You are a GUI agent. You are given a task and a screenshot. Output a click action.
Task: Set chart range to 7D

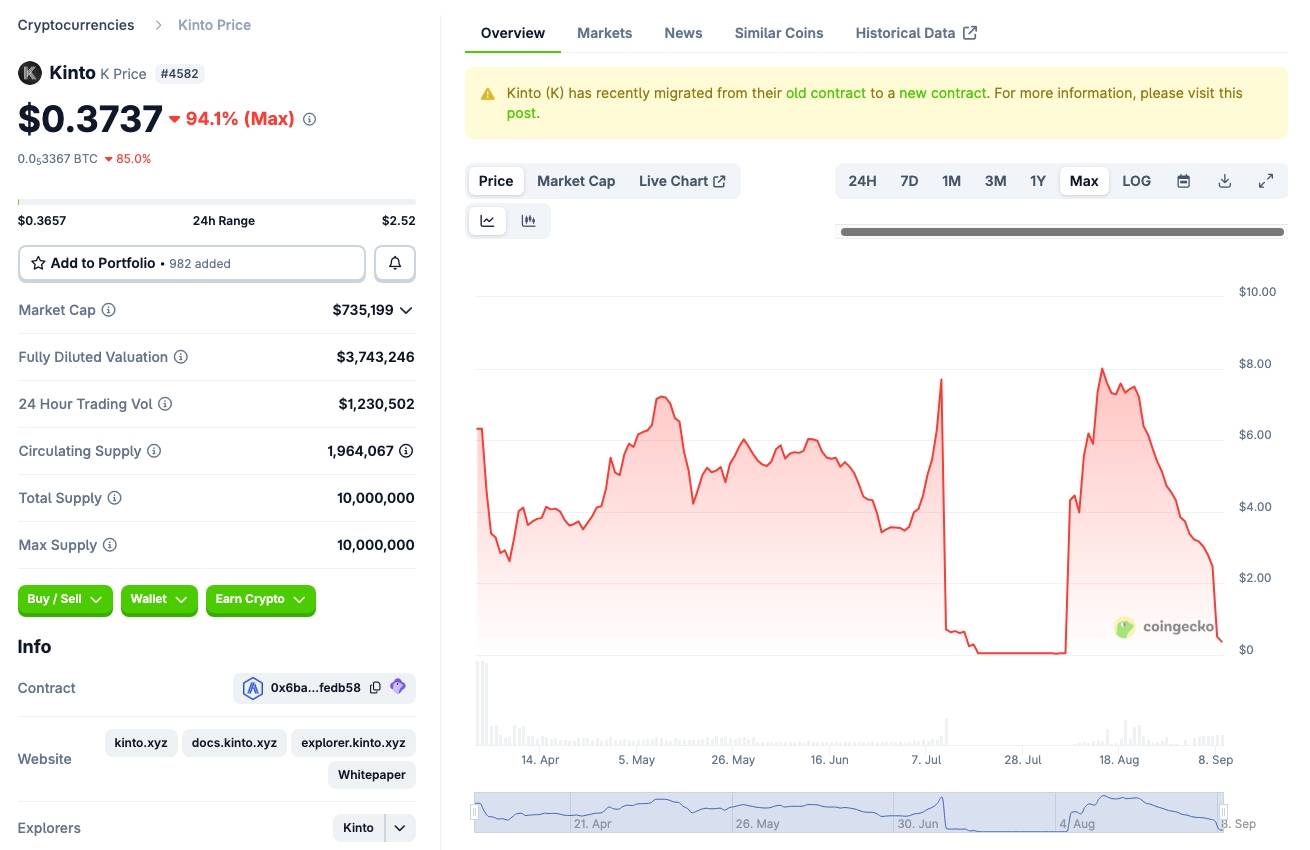pyautogui.click(x=909, y=181)
